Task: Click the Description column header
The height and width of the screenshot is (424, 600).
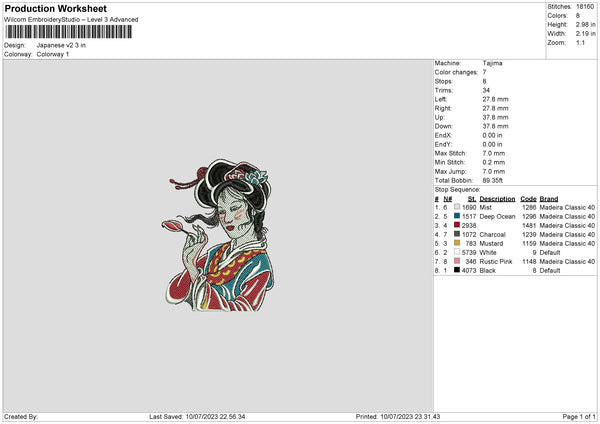Action: [x=497, y=199]
